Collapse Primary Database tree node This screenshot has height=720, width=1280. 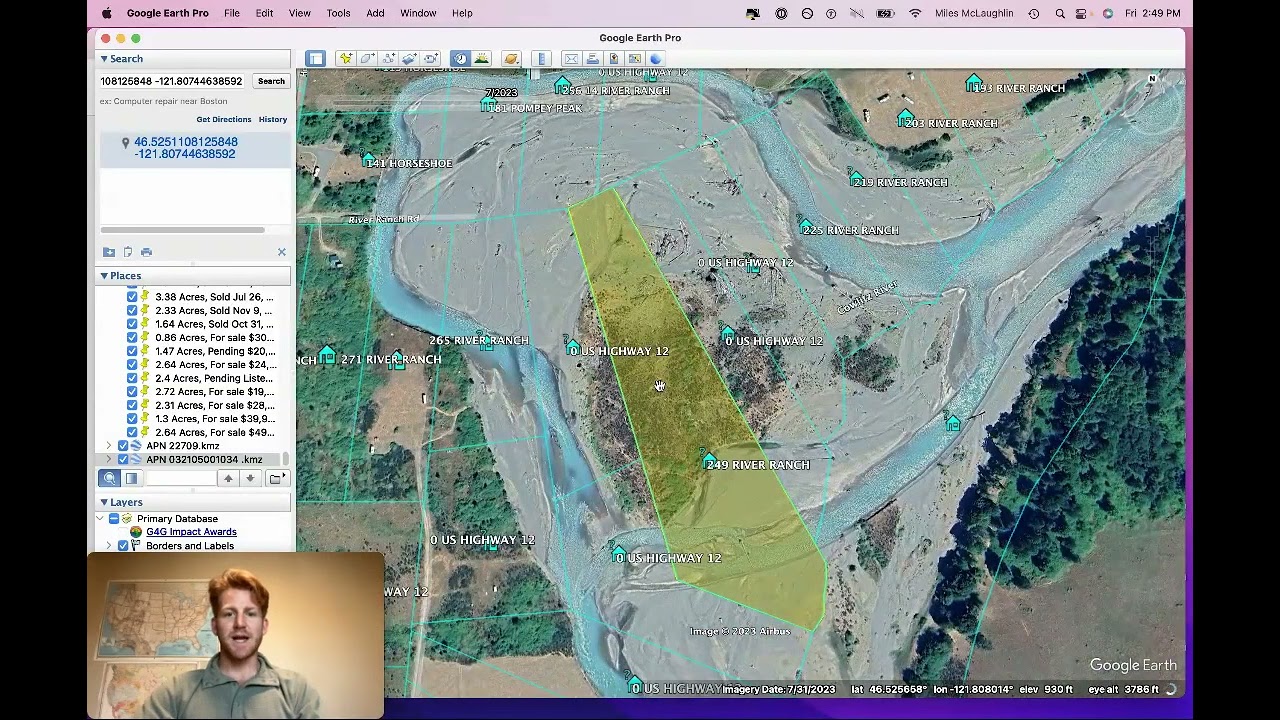tap(100, 519)
